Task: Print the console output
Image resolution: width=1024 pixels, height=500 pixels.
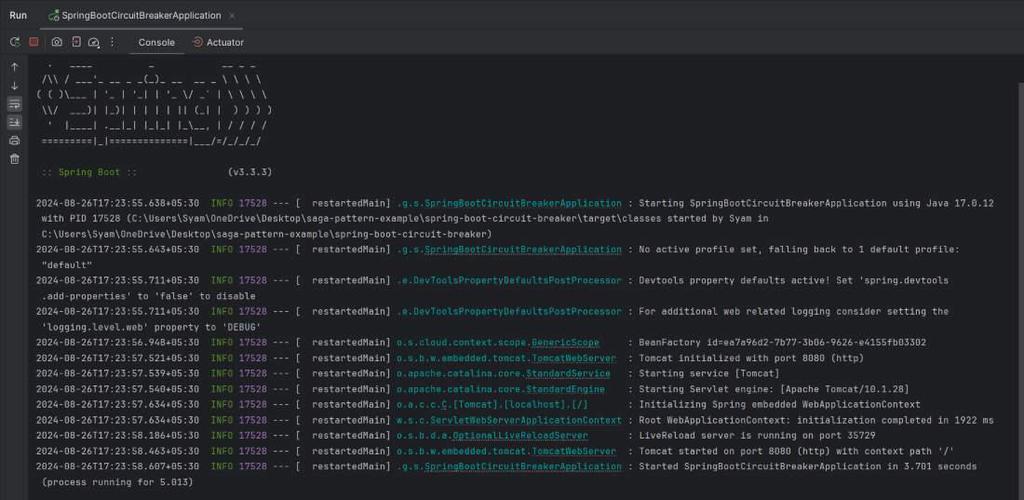Action: pyautogui.click(x=14, y=140)
